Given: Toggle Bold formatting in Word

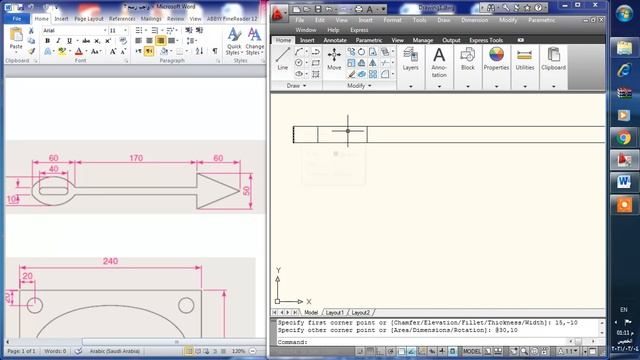Looking at the screenshot, I should [47, 41].
